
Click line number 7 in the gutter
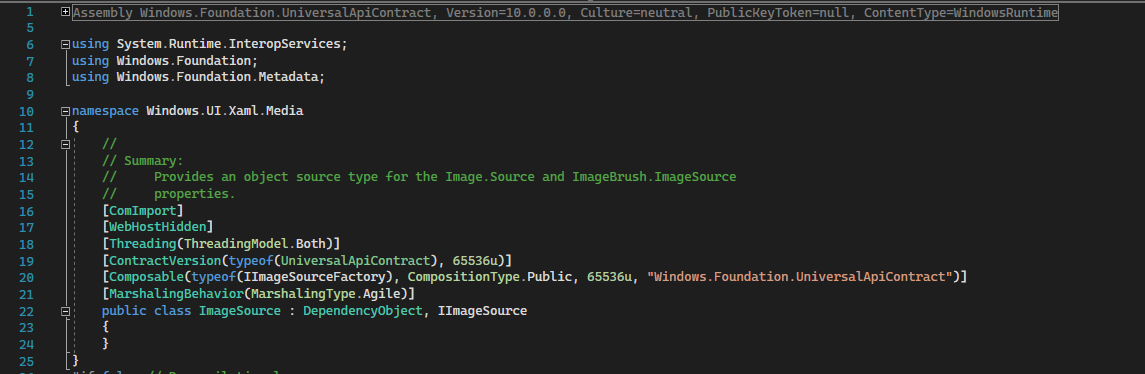(x=30, y=61)
